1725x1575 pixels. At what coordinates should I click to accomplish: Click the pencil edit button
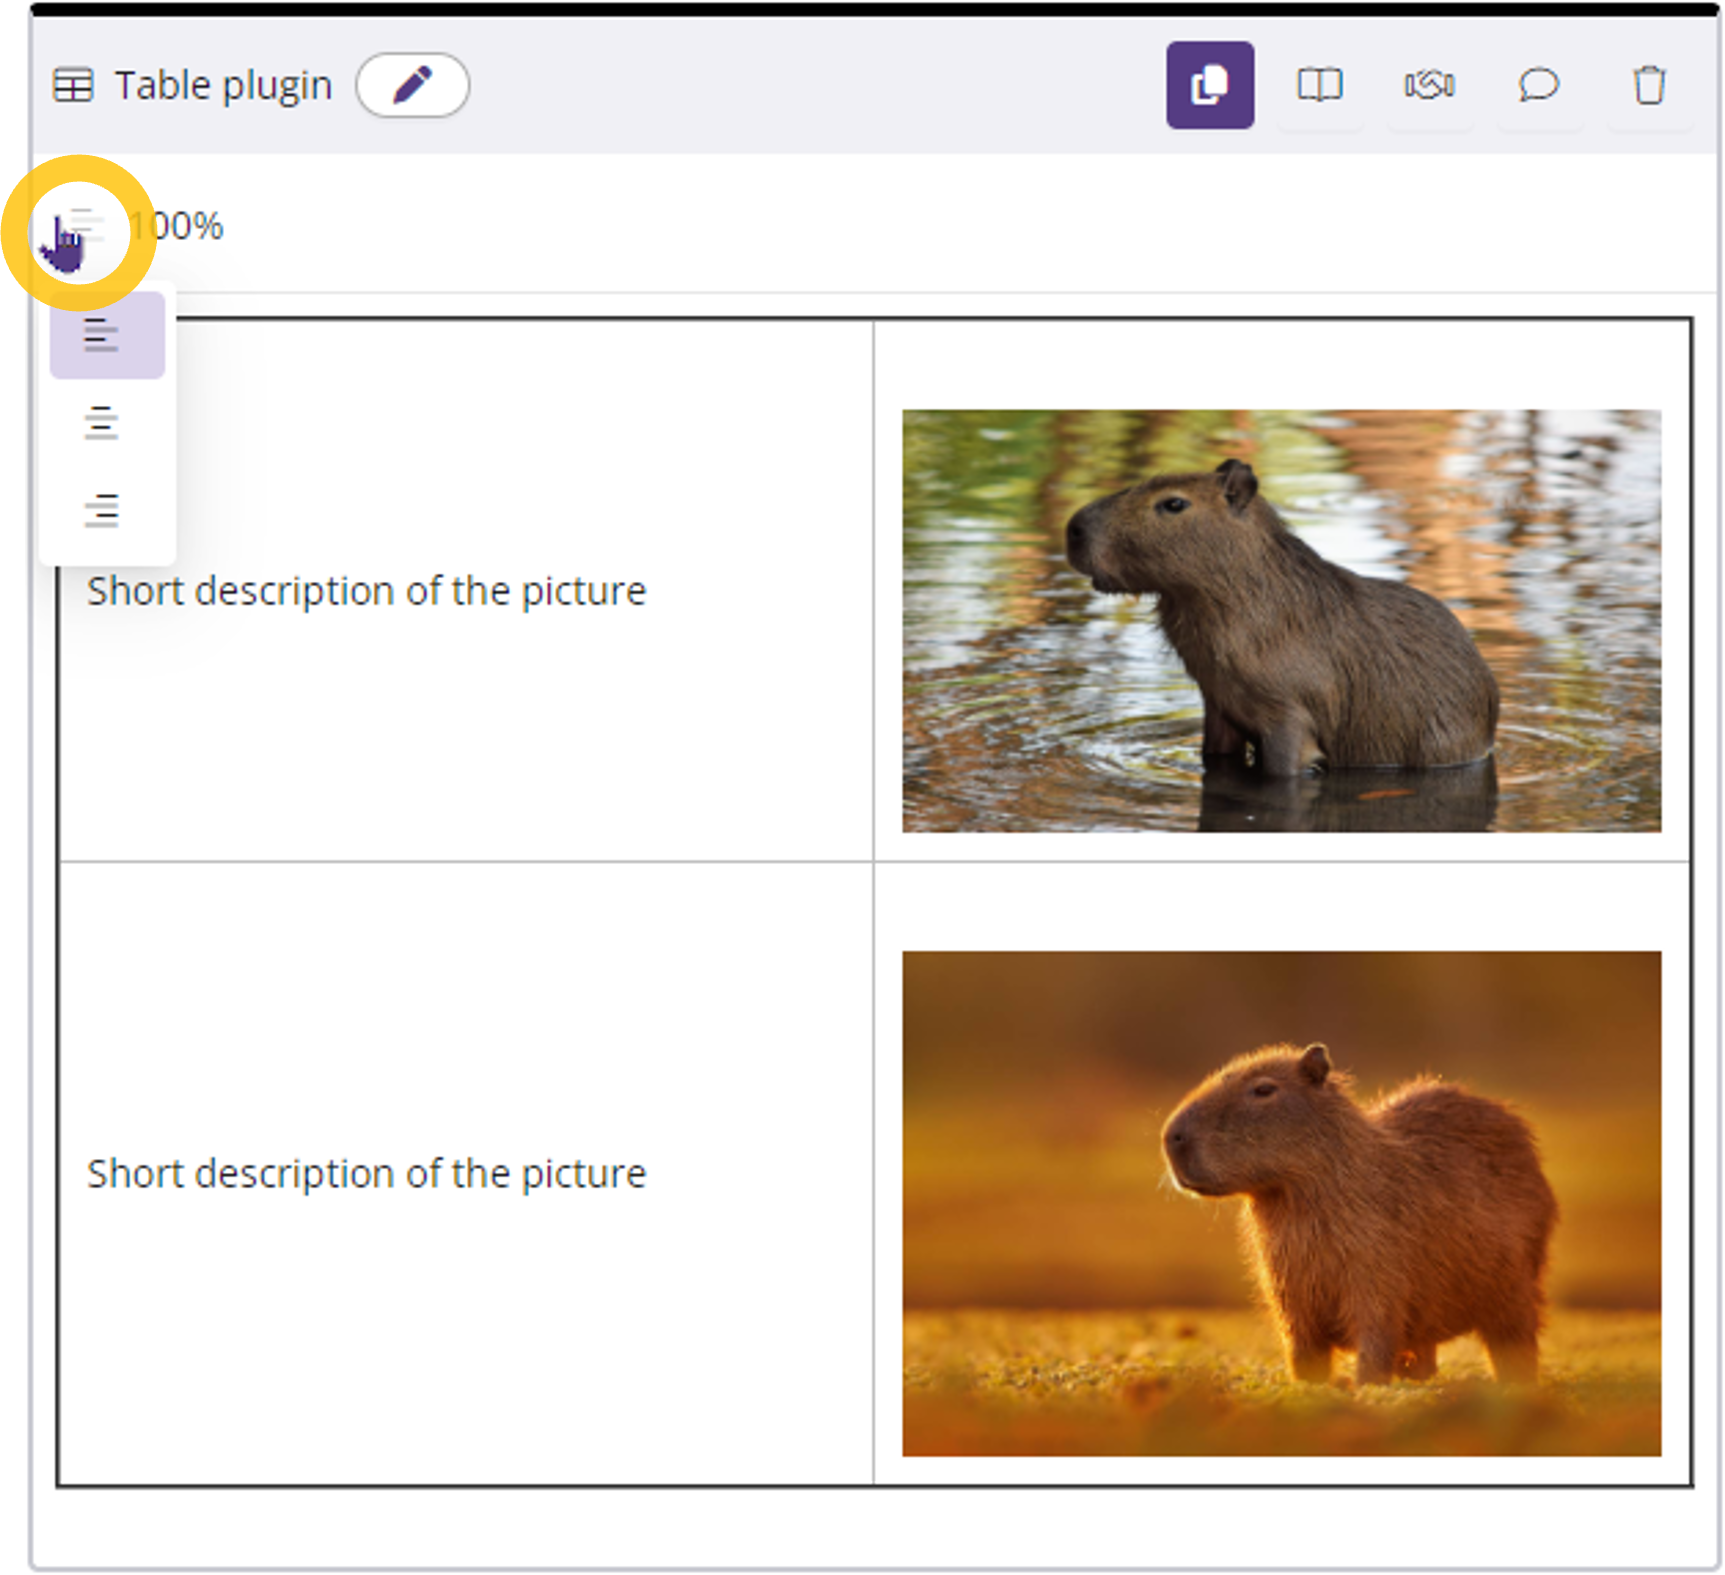[x=412, y=85]
